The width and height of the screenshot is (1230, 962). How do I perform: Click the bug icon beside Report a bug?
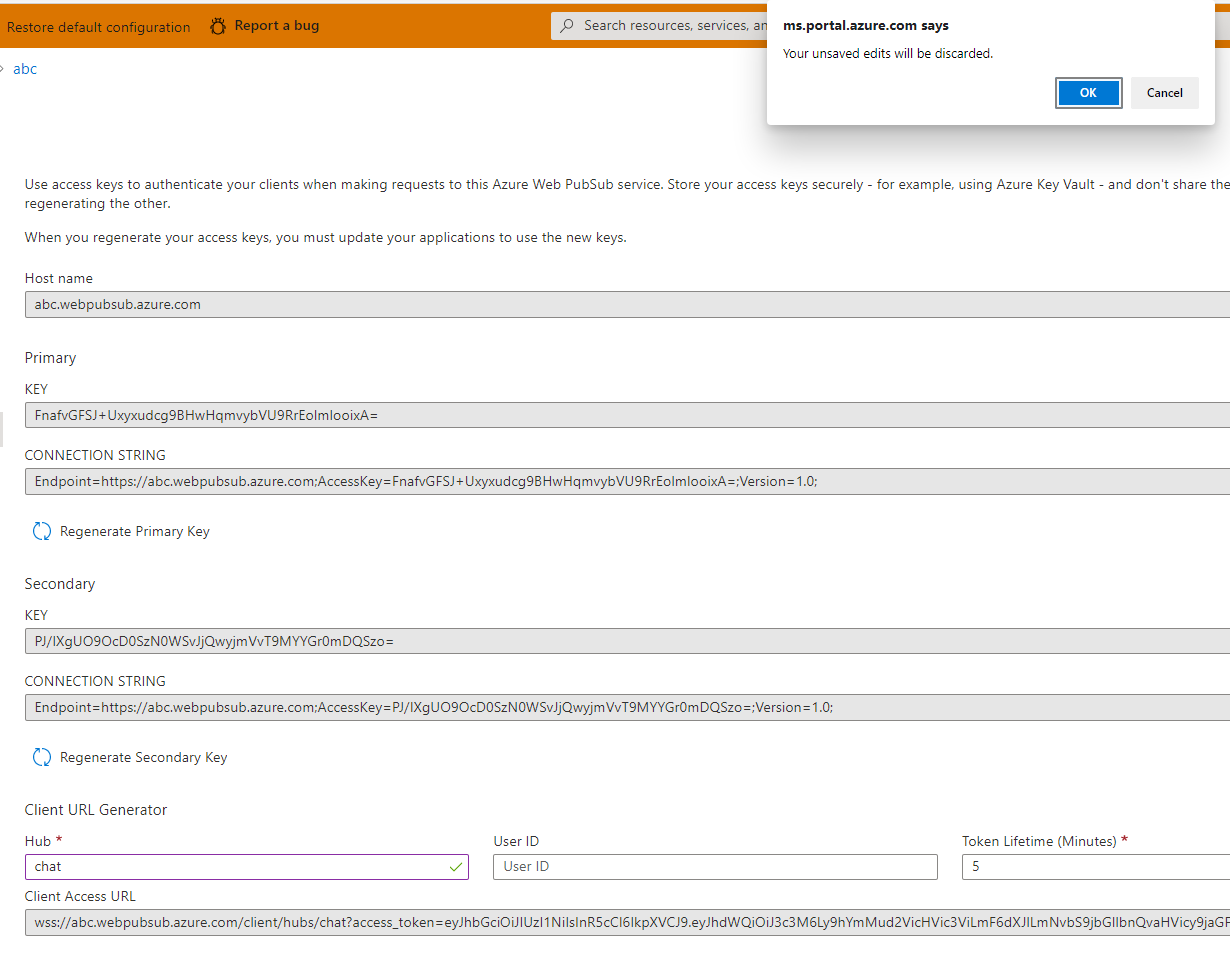(218, 25)
